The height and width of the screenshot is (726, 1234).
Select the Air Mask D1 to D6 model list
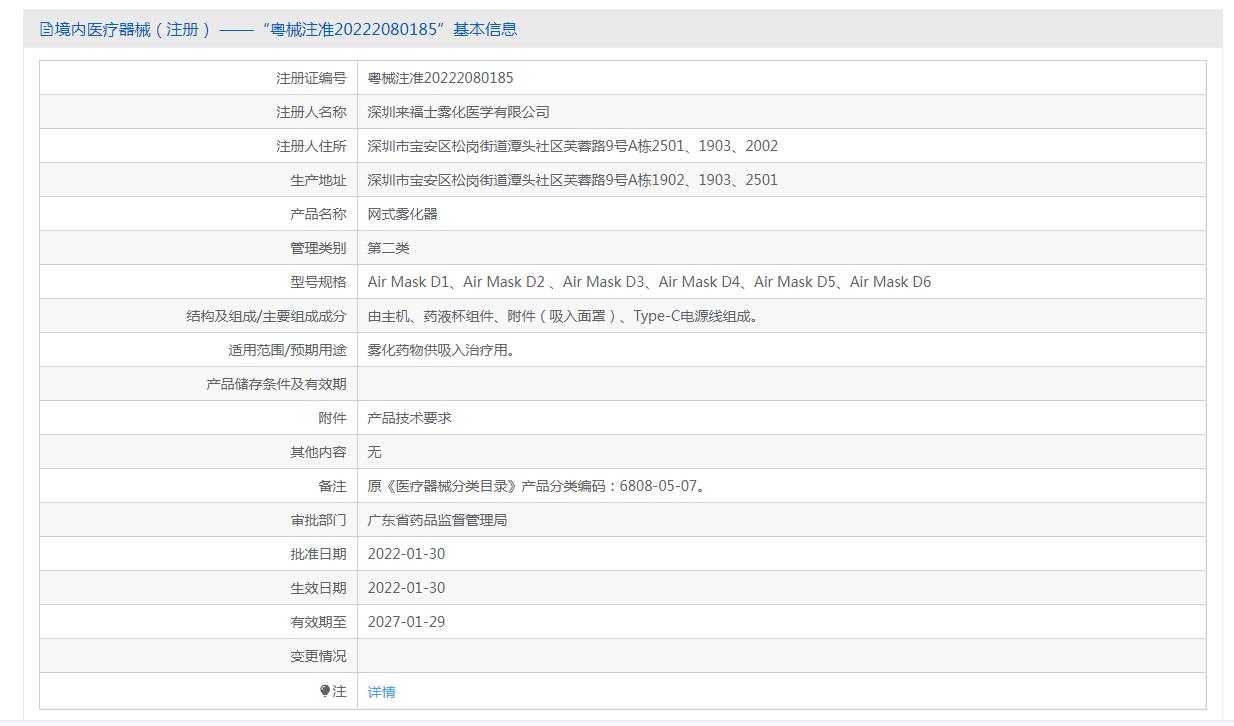coord(649,282)
